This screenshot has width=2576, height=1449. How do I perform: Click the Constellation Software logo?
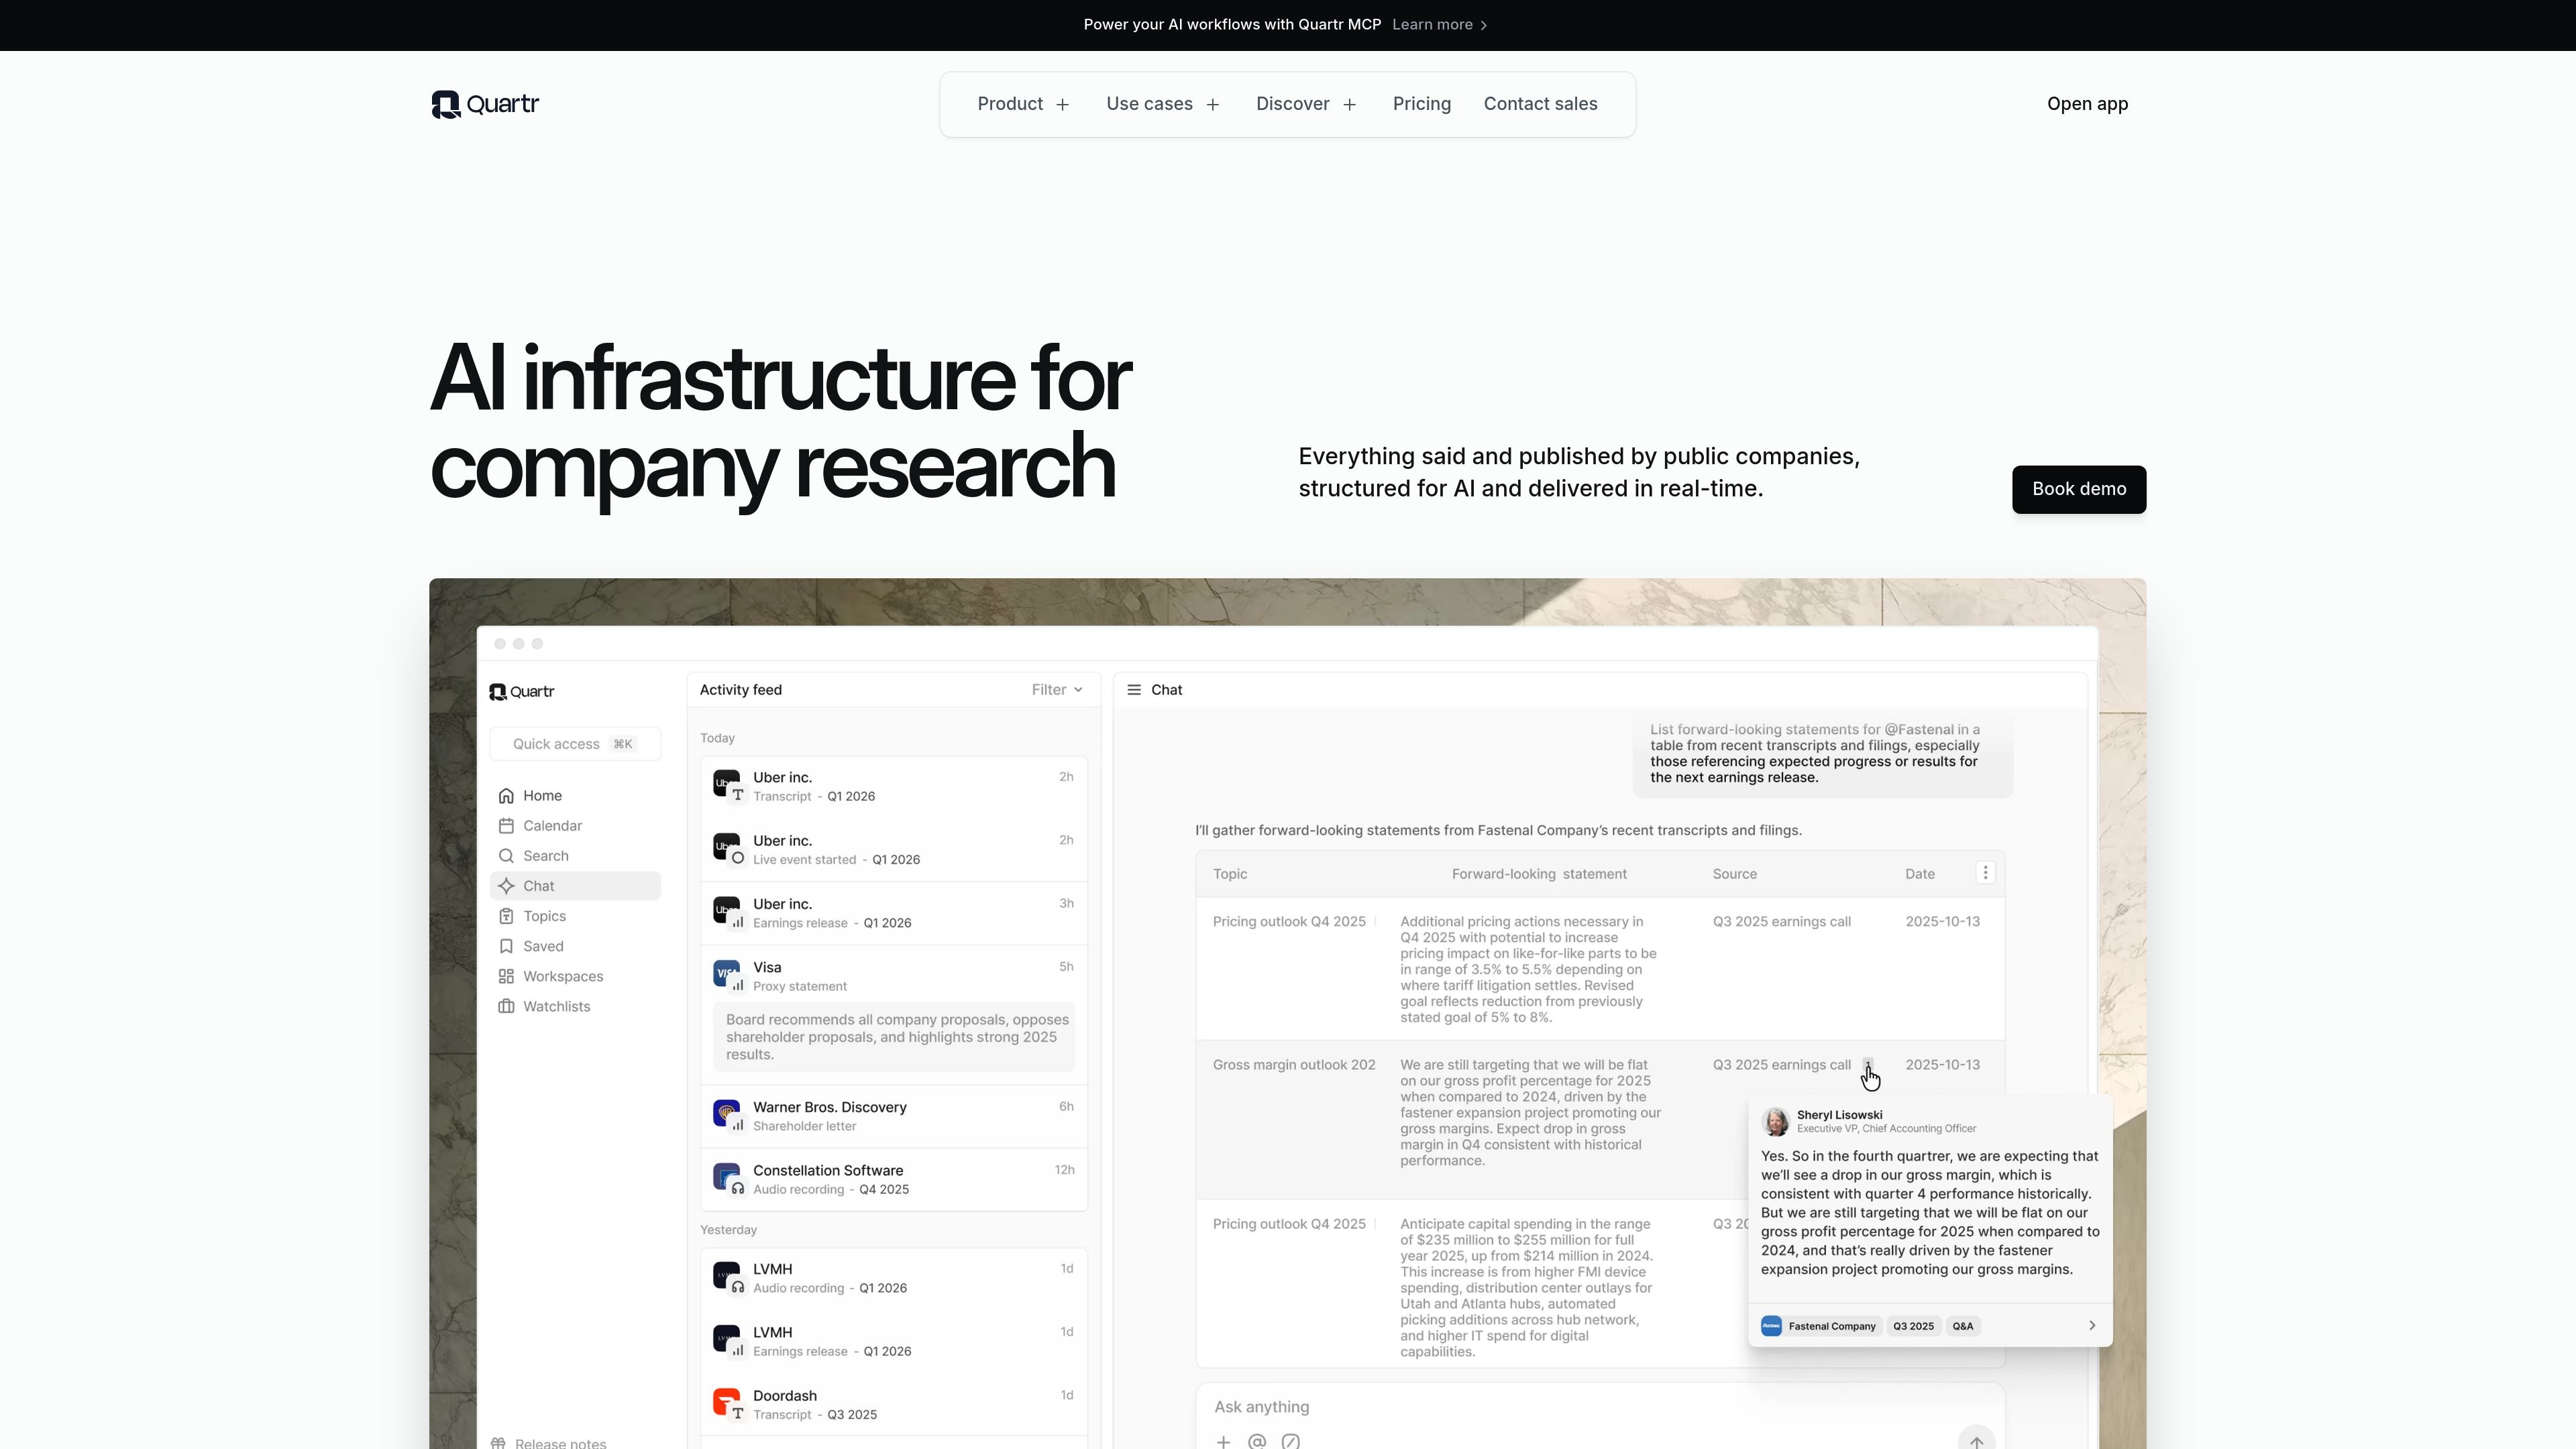pos(727,1177)
